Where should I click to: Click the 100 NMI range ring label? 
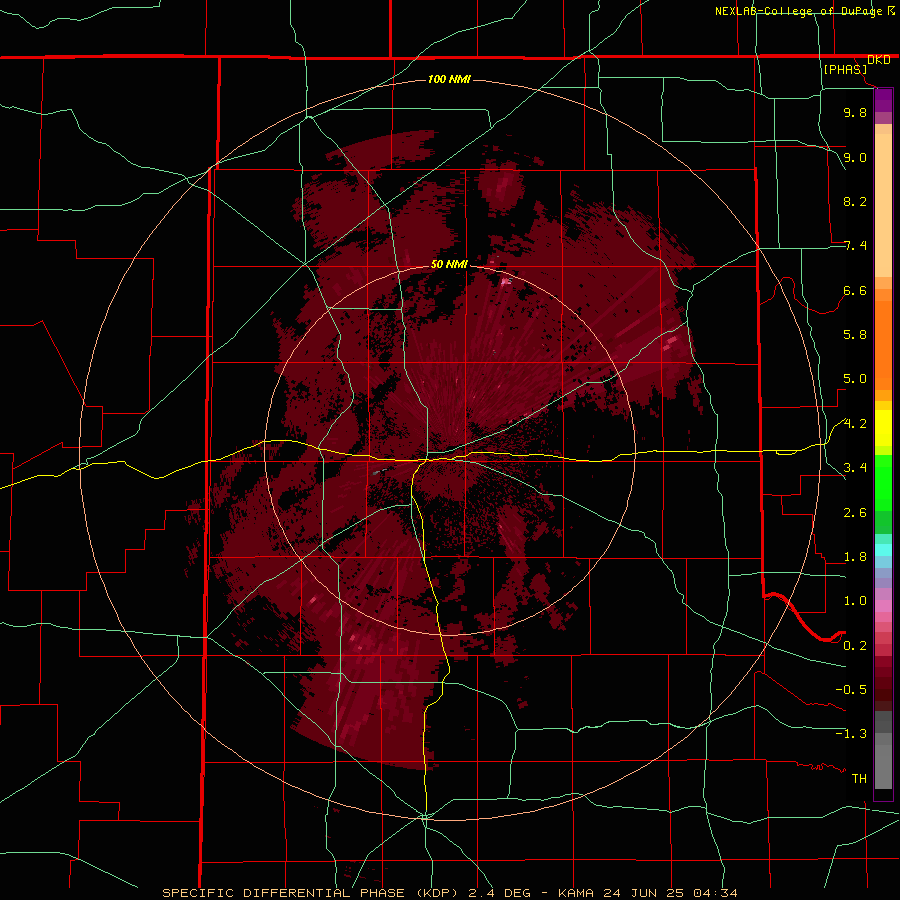click(449, 79)
